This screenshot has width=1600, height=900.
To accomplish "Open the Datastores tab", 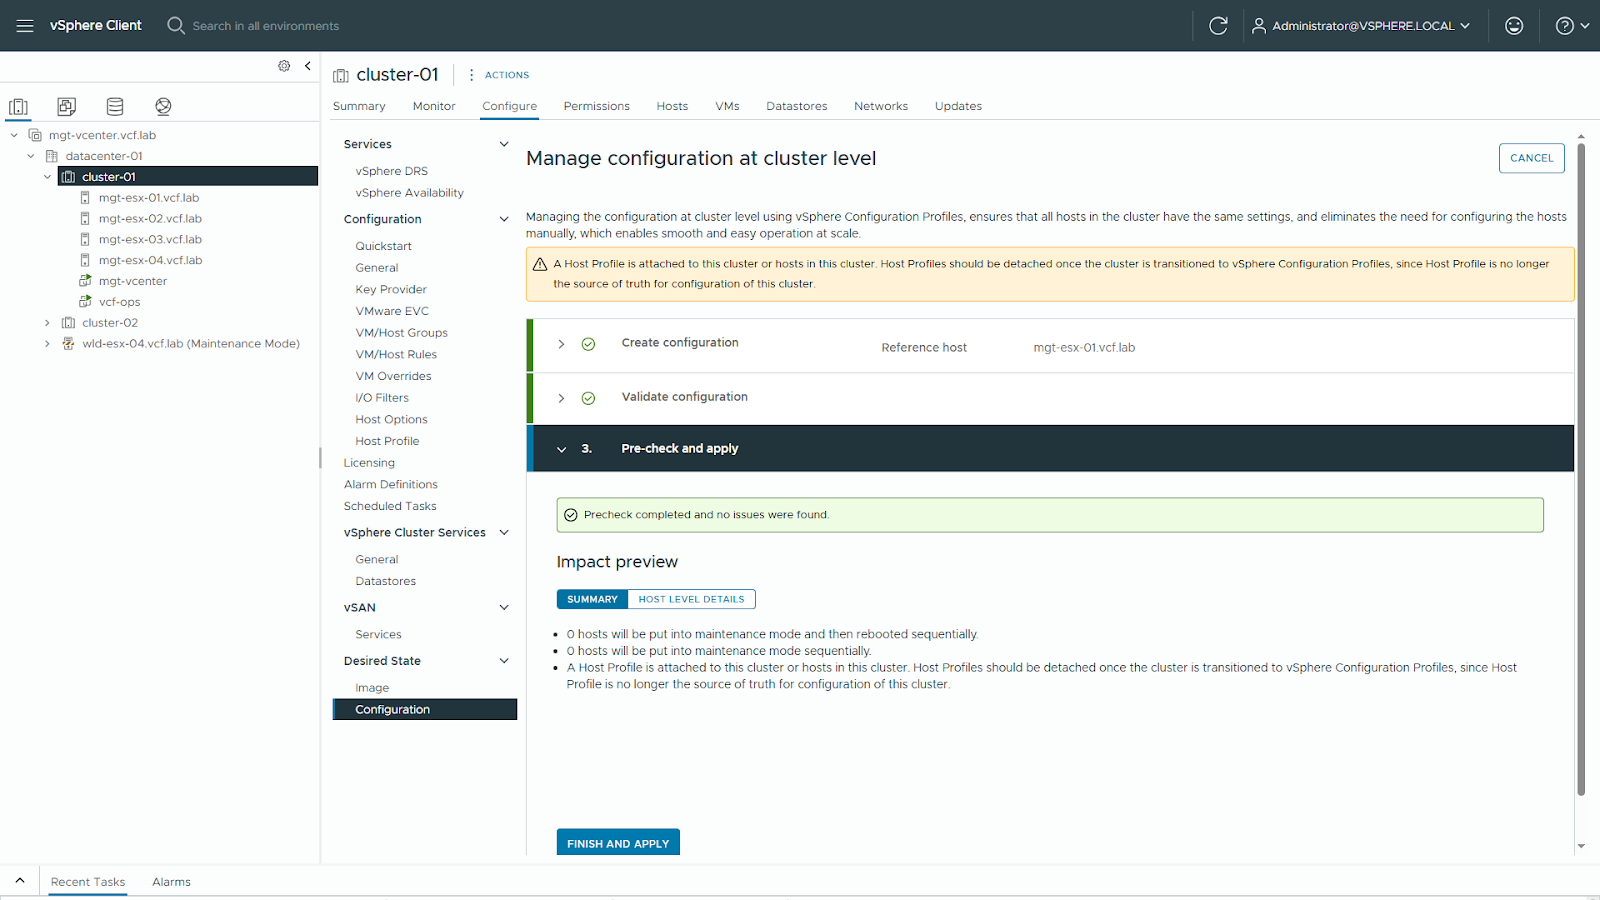I will pos(796,106).
